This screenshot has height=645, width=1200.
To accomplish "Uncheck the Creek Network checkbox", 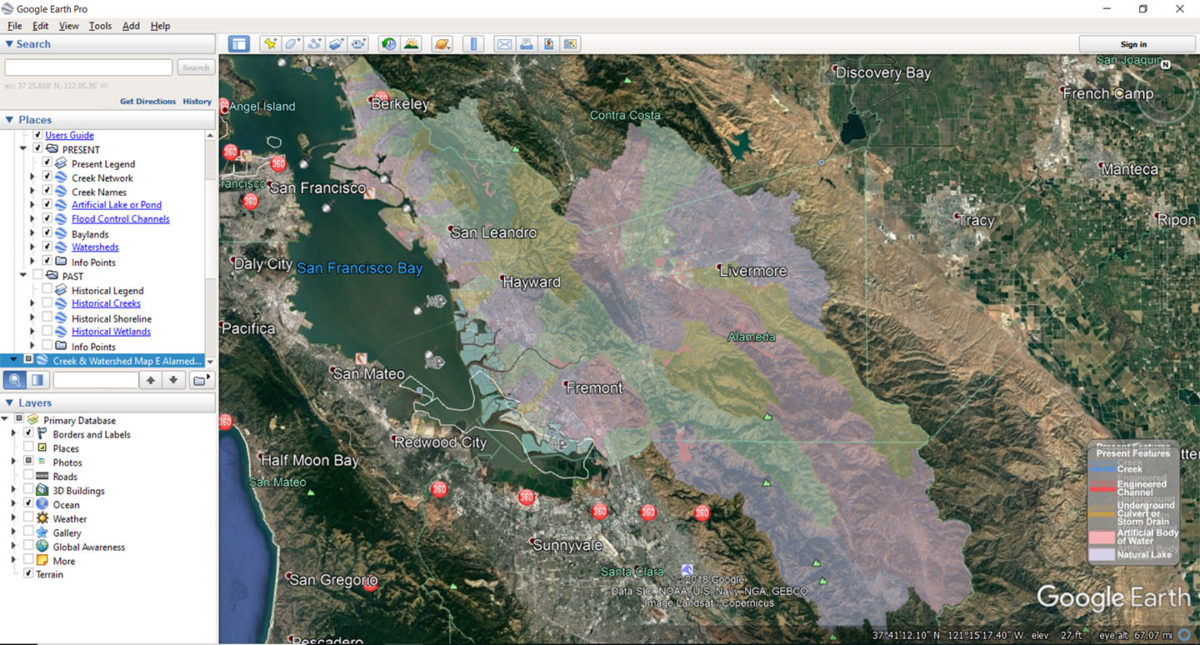I will pos(46,178).
